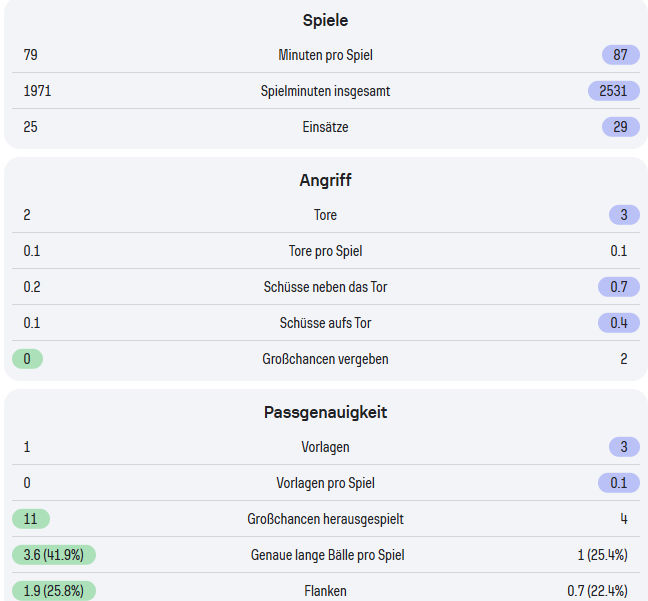Click the highlighted 87 minutes value

620,55
